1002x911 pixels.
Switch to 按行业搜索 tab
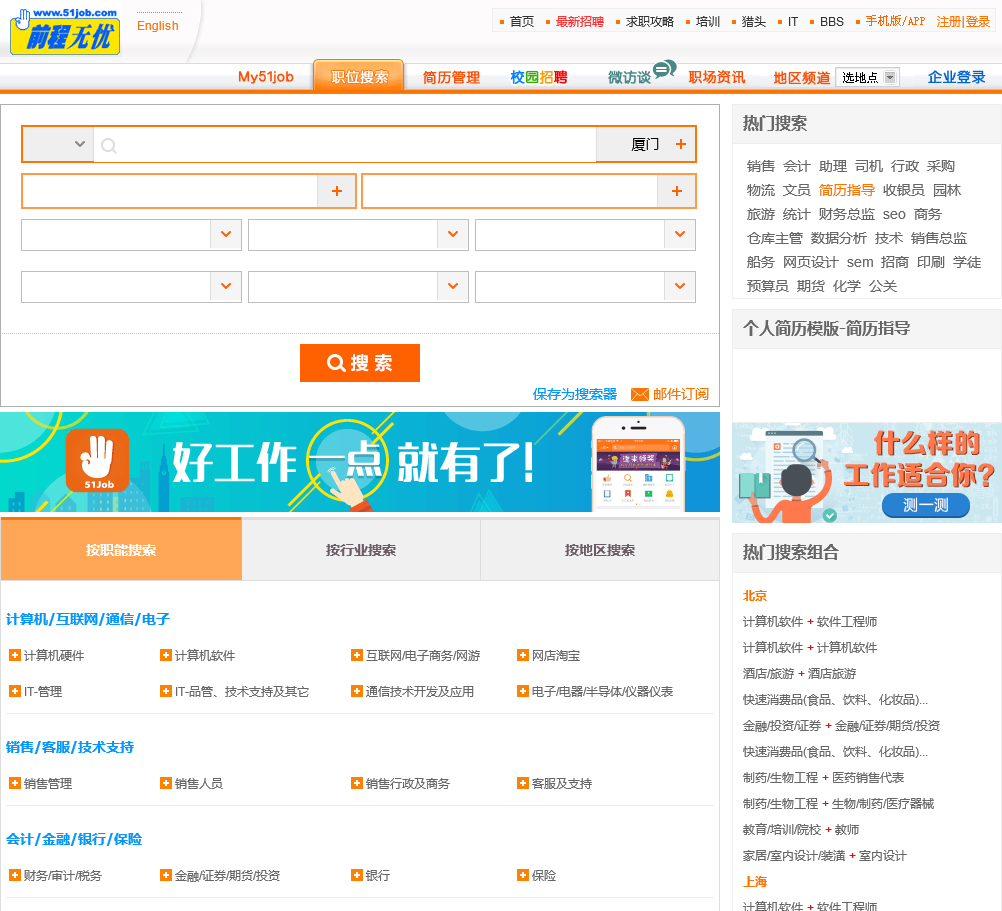(361, 549)
